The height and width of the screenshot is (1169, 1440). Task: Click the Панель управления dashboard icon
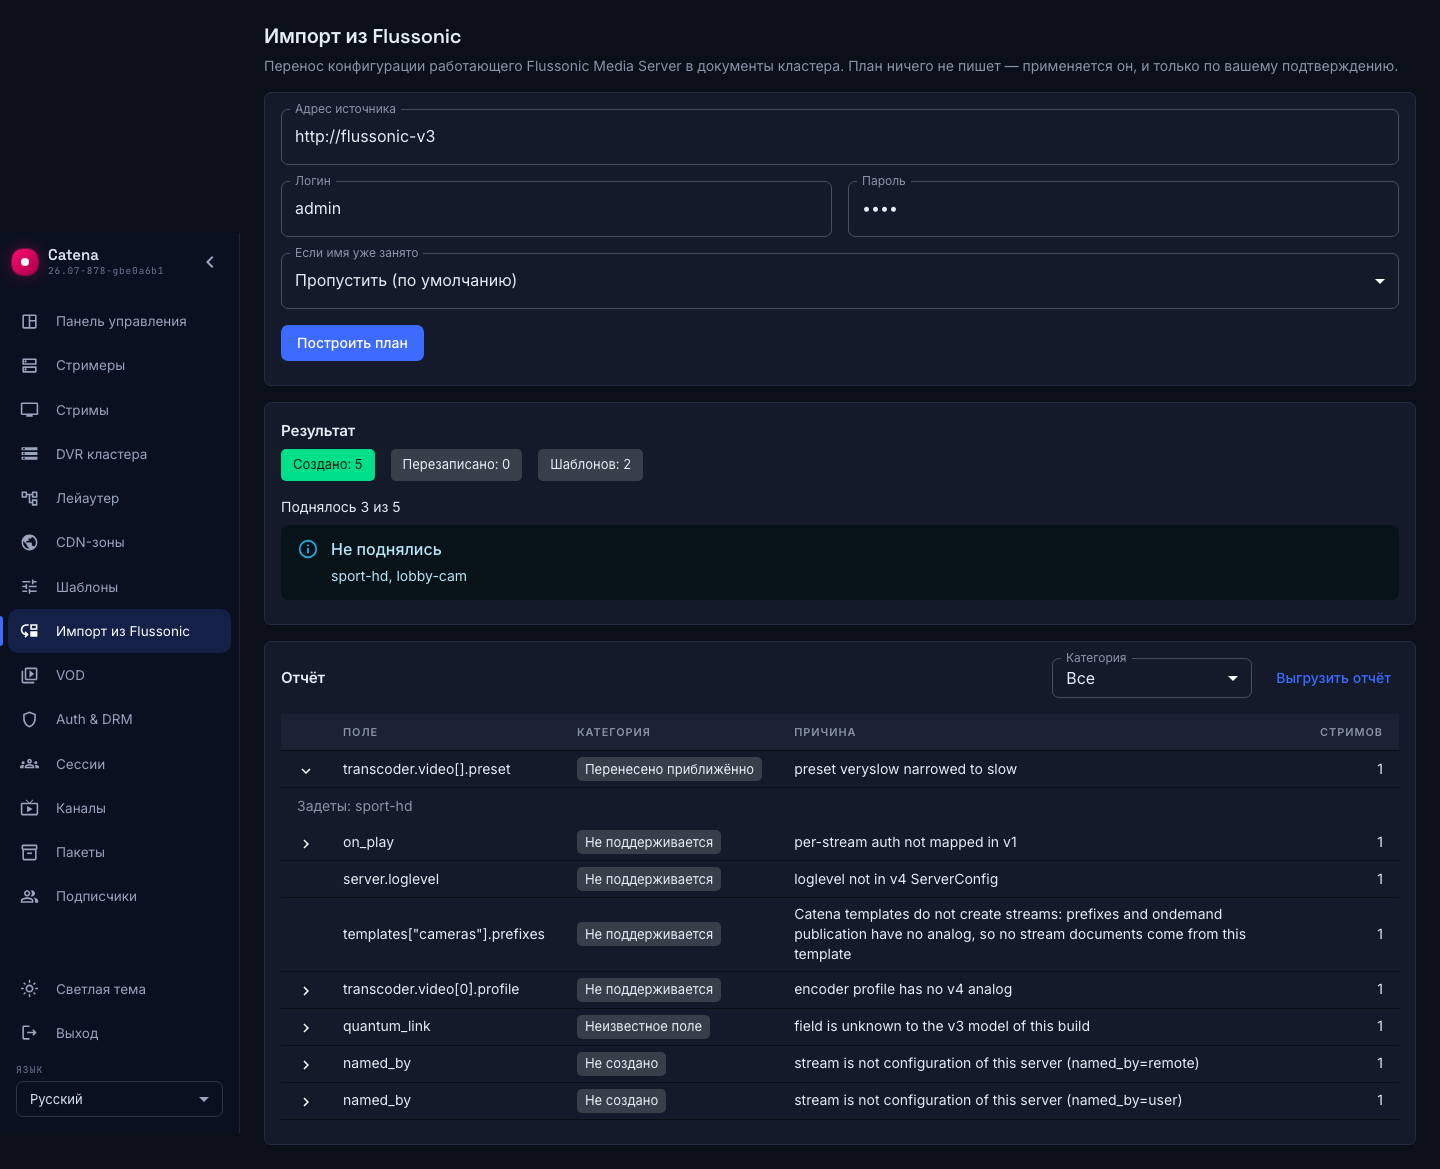[x=30, y=321]
